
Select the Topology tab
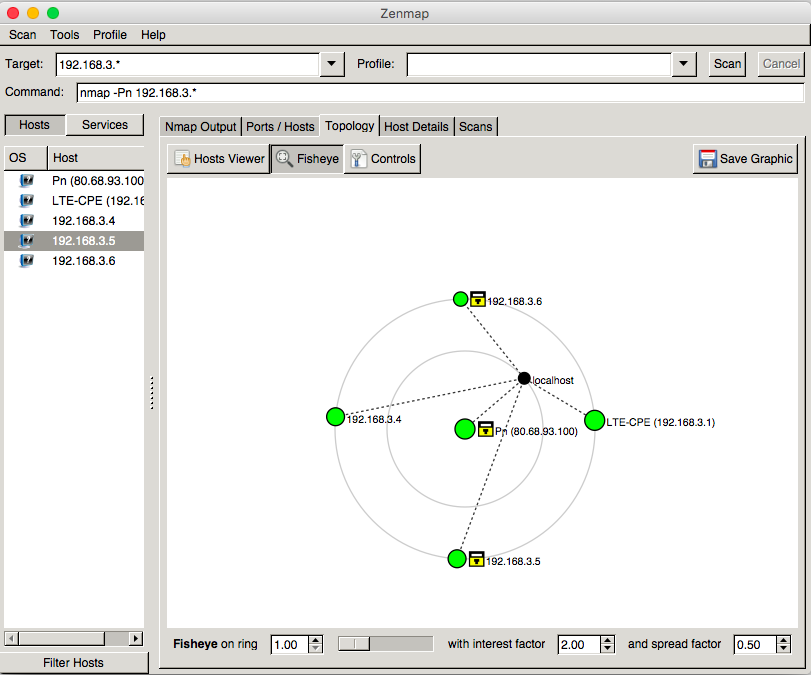click(x=350, y=126)
